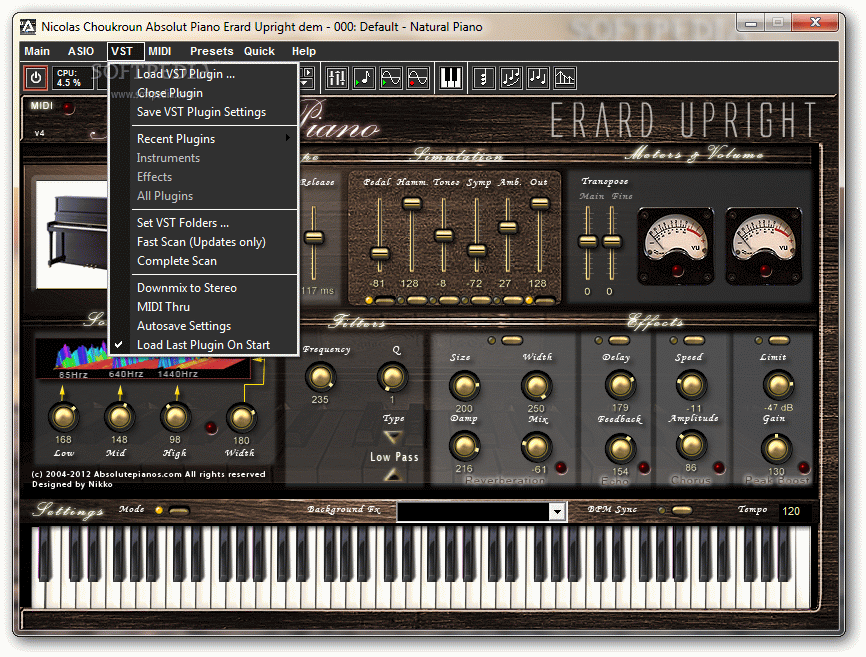Click the chord notes toolbar icon

click(x=483, y=78)
